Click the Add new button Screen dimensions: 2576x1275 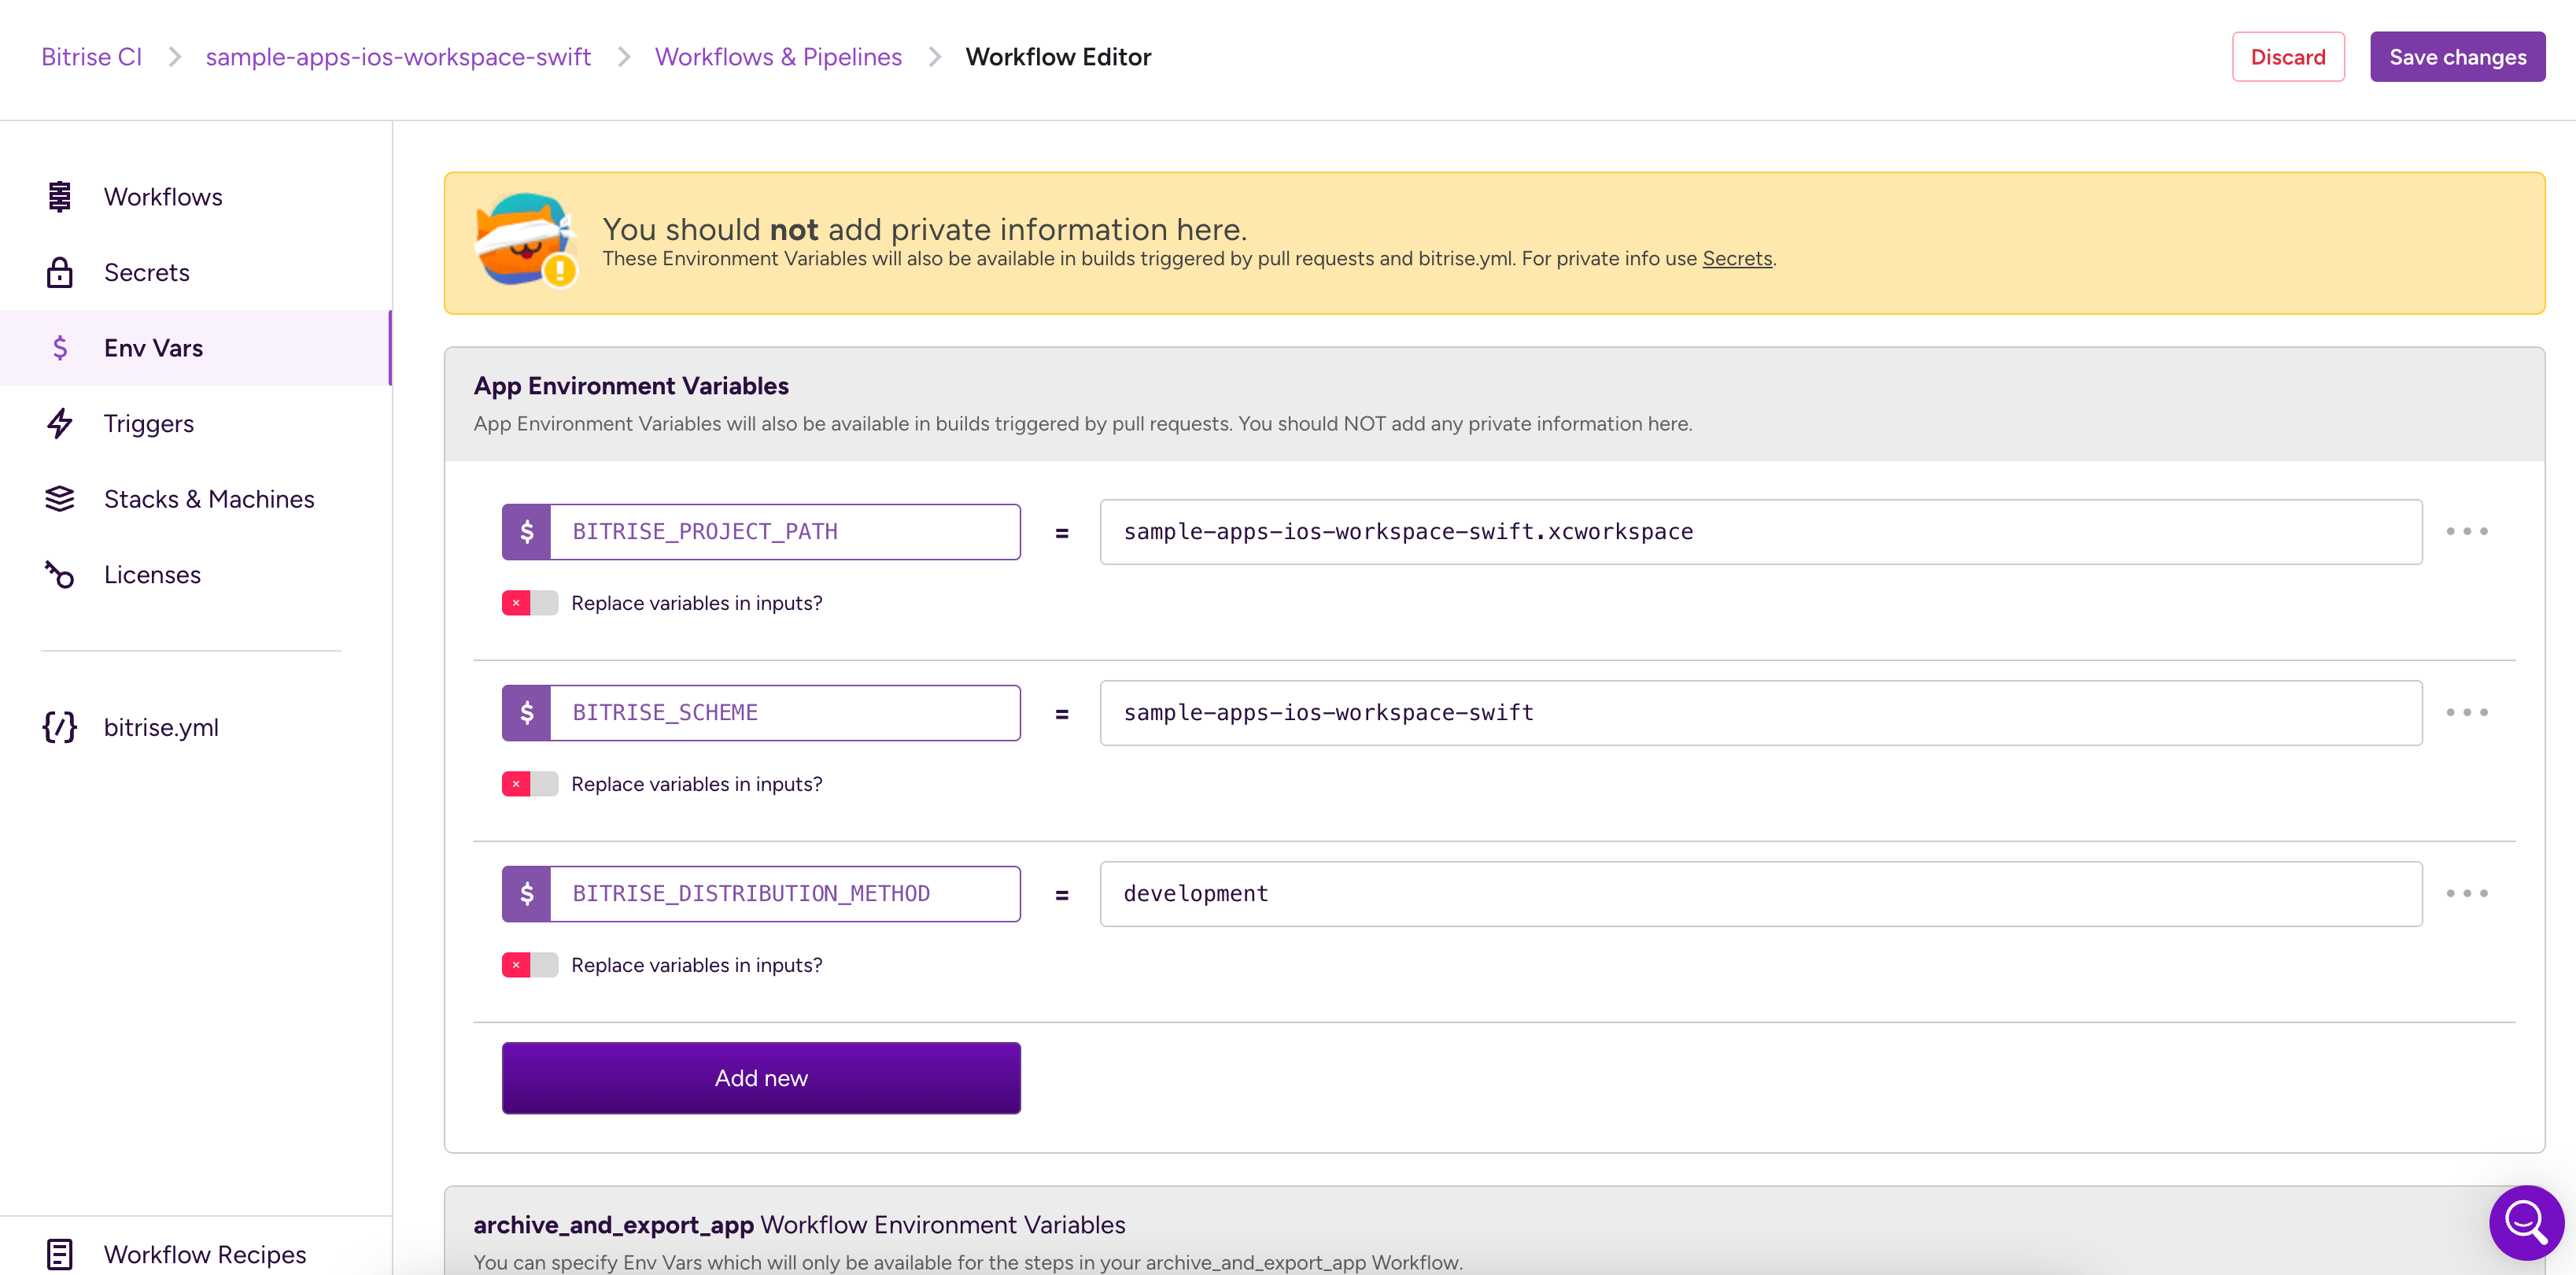[760, 1077]
